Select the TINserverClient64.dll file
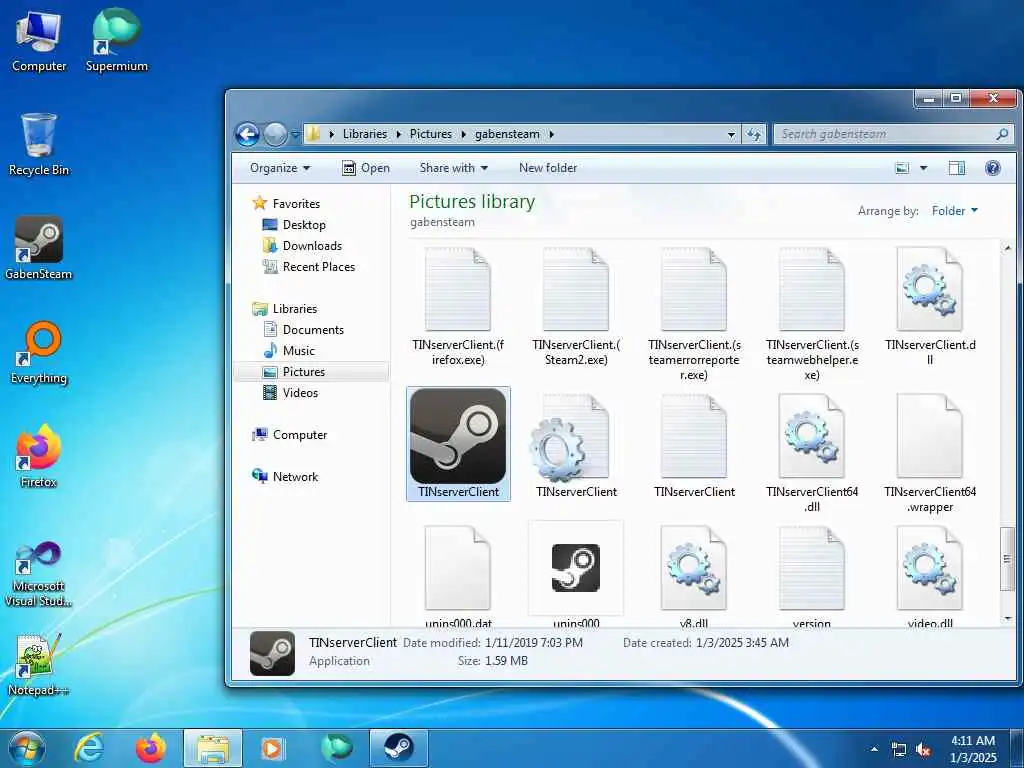 coord(812,453)
